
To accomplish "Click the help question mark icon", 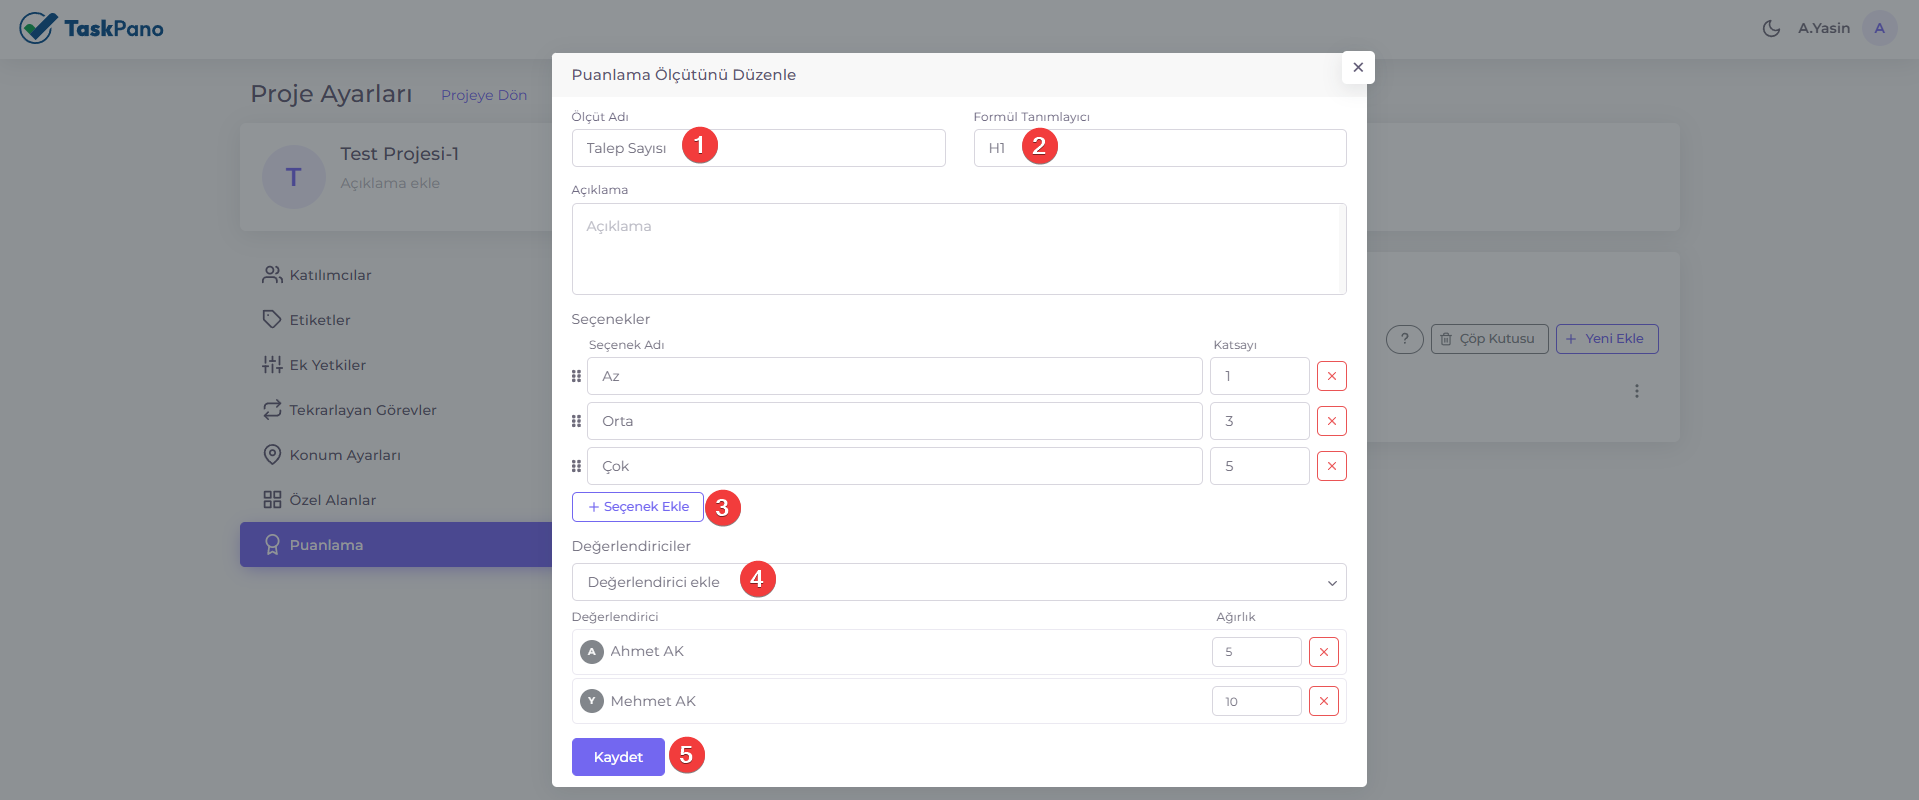I will [x=1404, y=339].
